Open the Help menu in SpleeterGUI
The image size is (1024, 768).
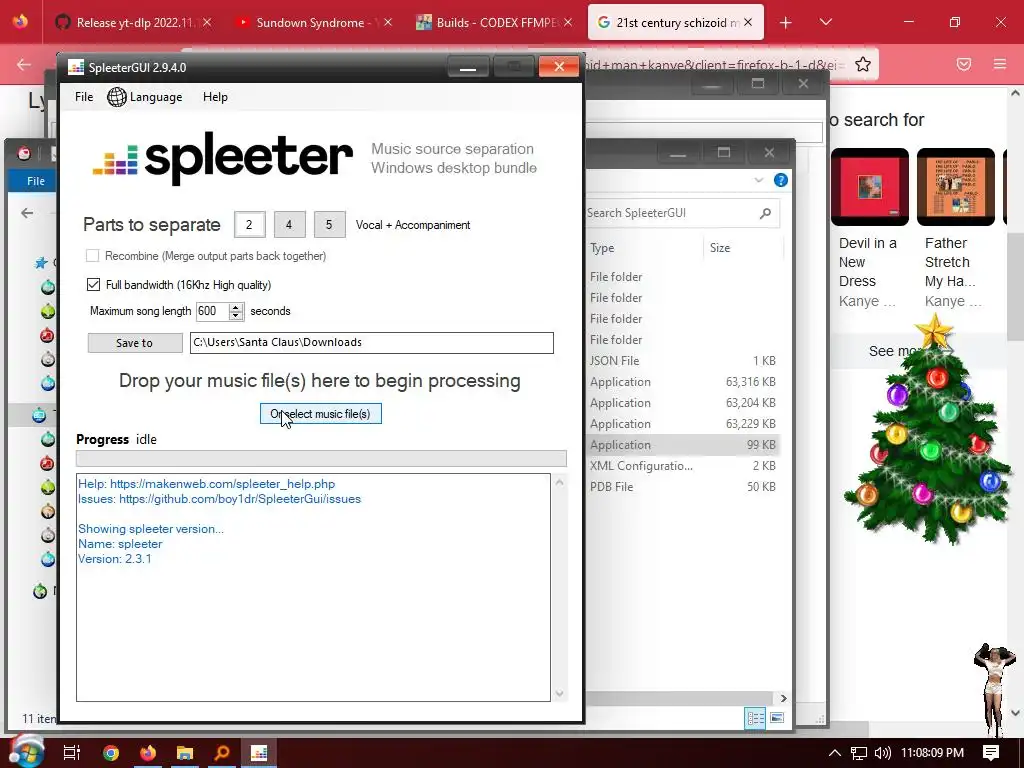click(x=215, y=97)
